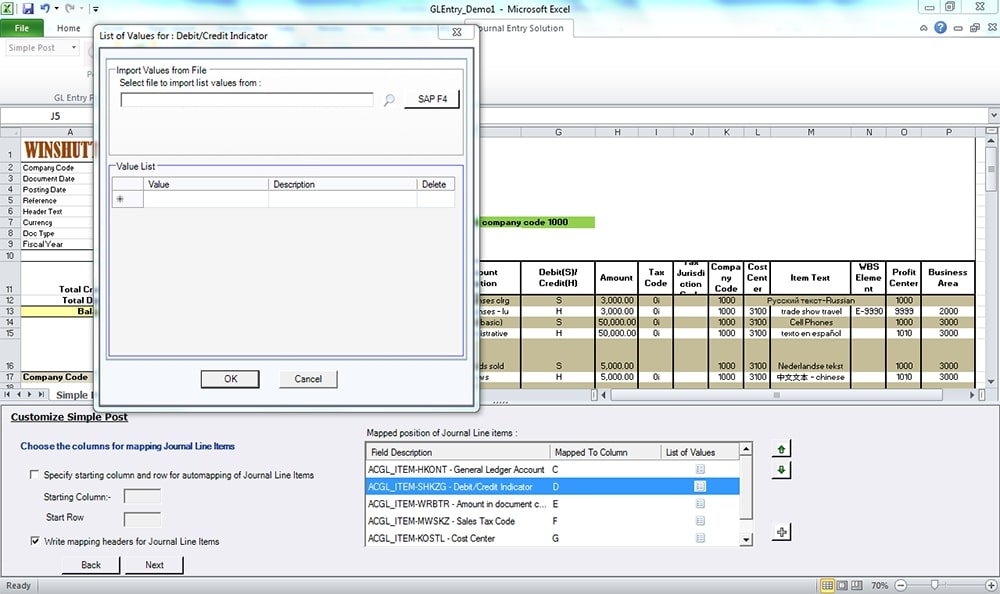Click the plus icon to add field
1000x594 pixels.
tap(782, 531)
